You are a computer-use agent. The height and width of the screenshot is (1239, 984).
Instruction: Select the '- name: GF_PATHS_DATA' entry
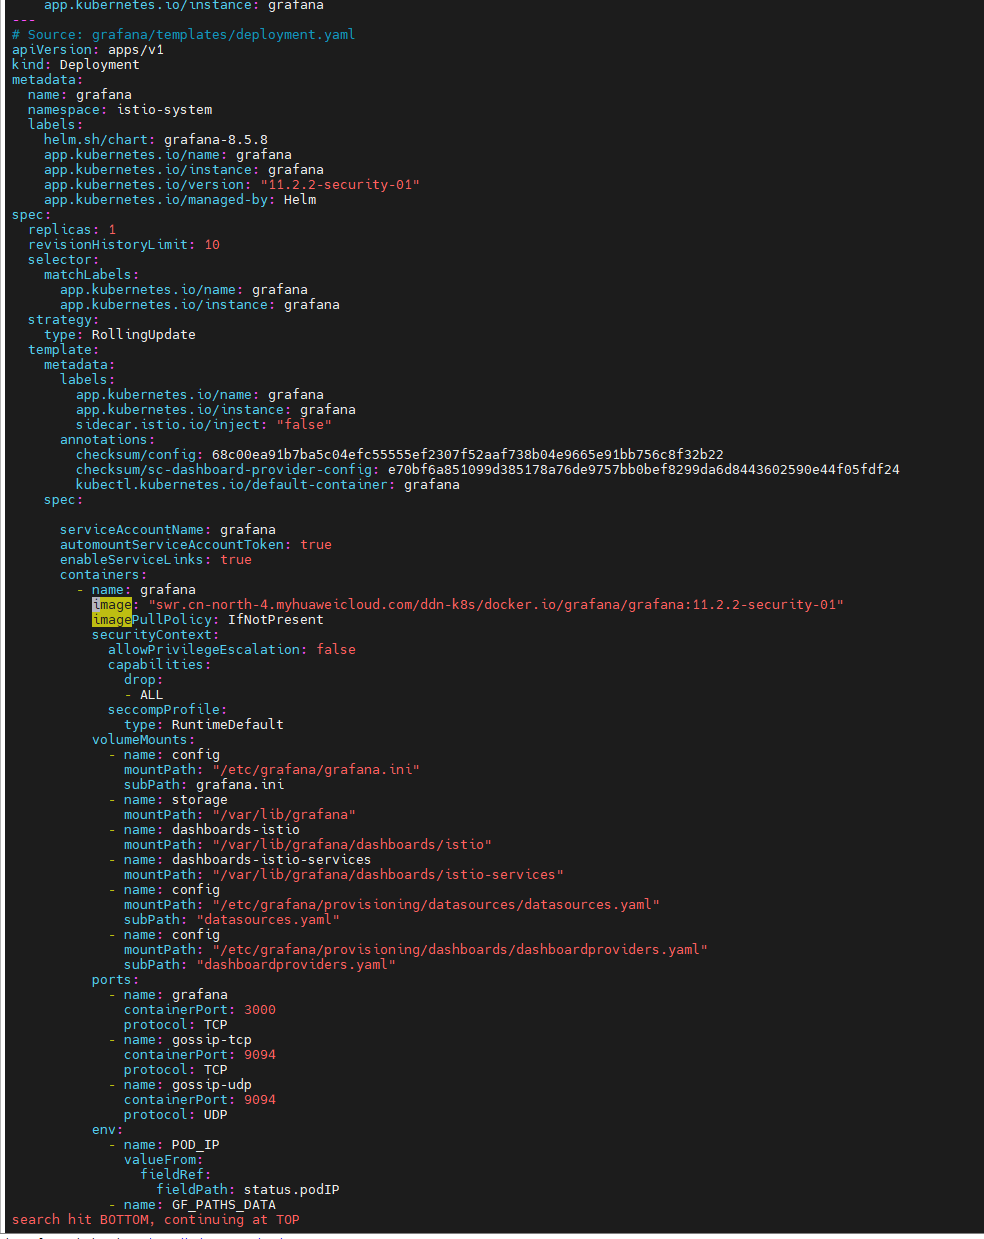click(192, 1204)
